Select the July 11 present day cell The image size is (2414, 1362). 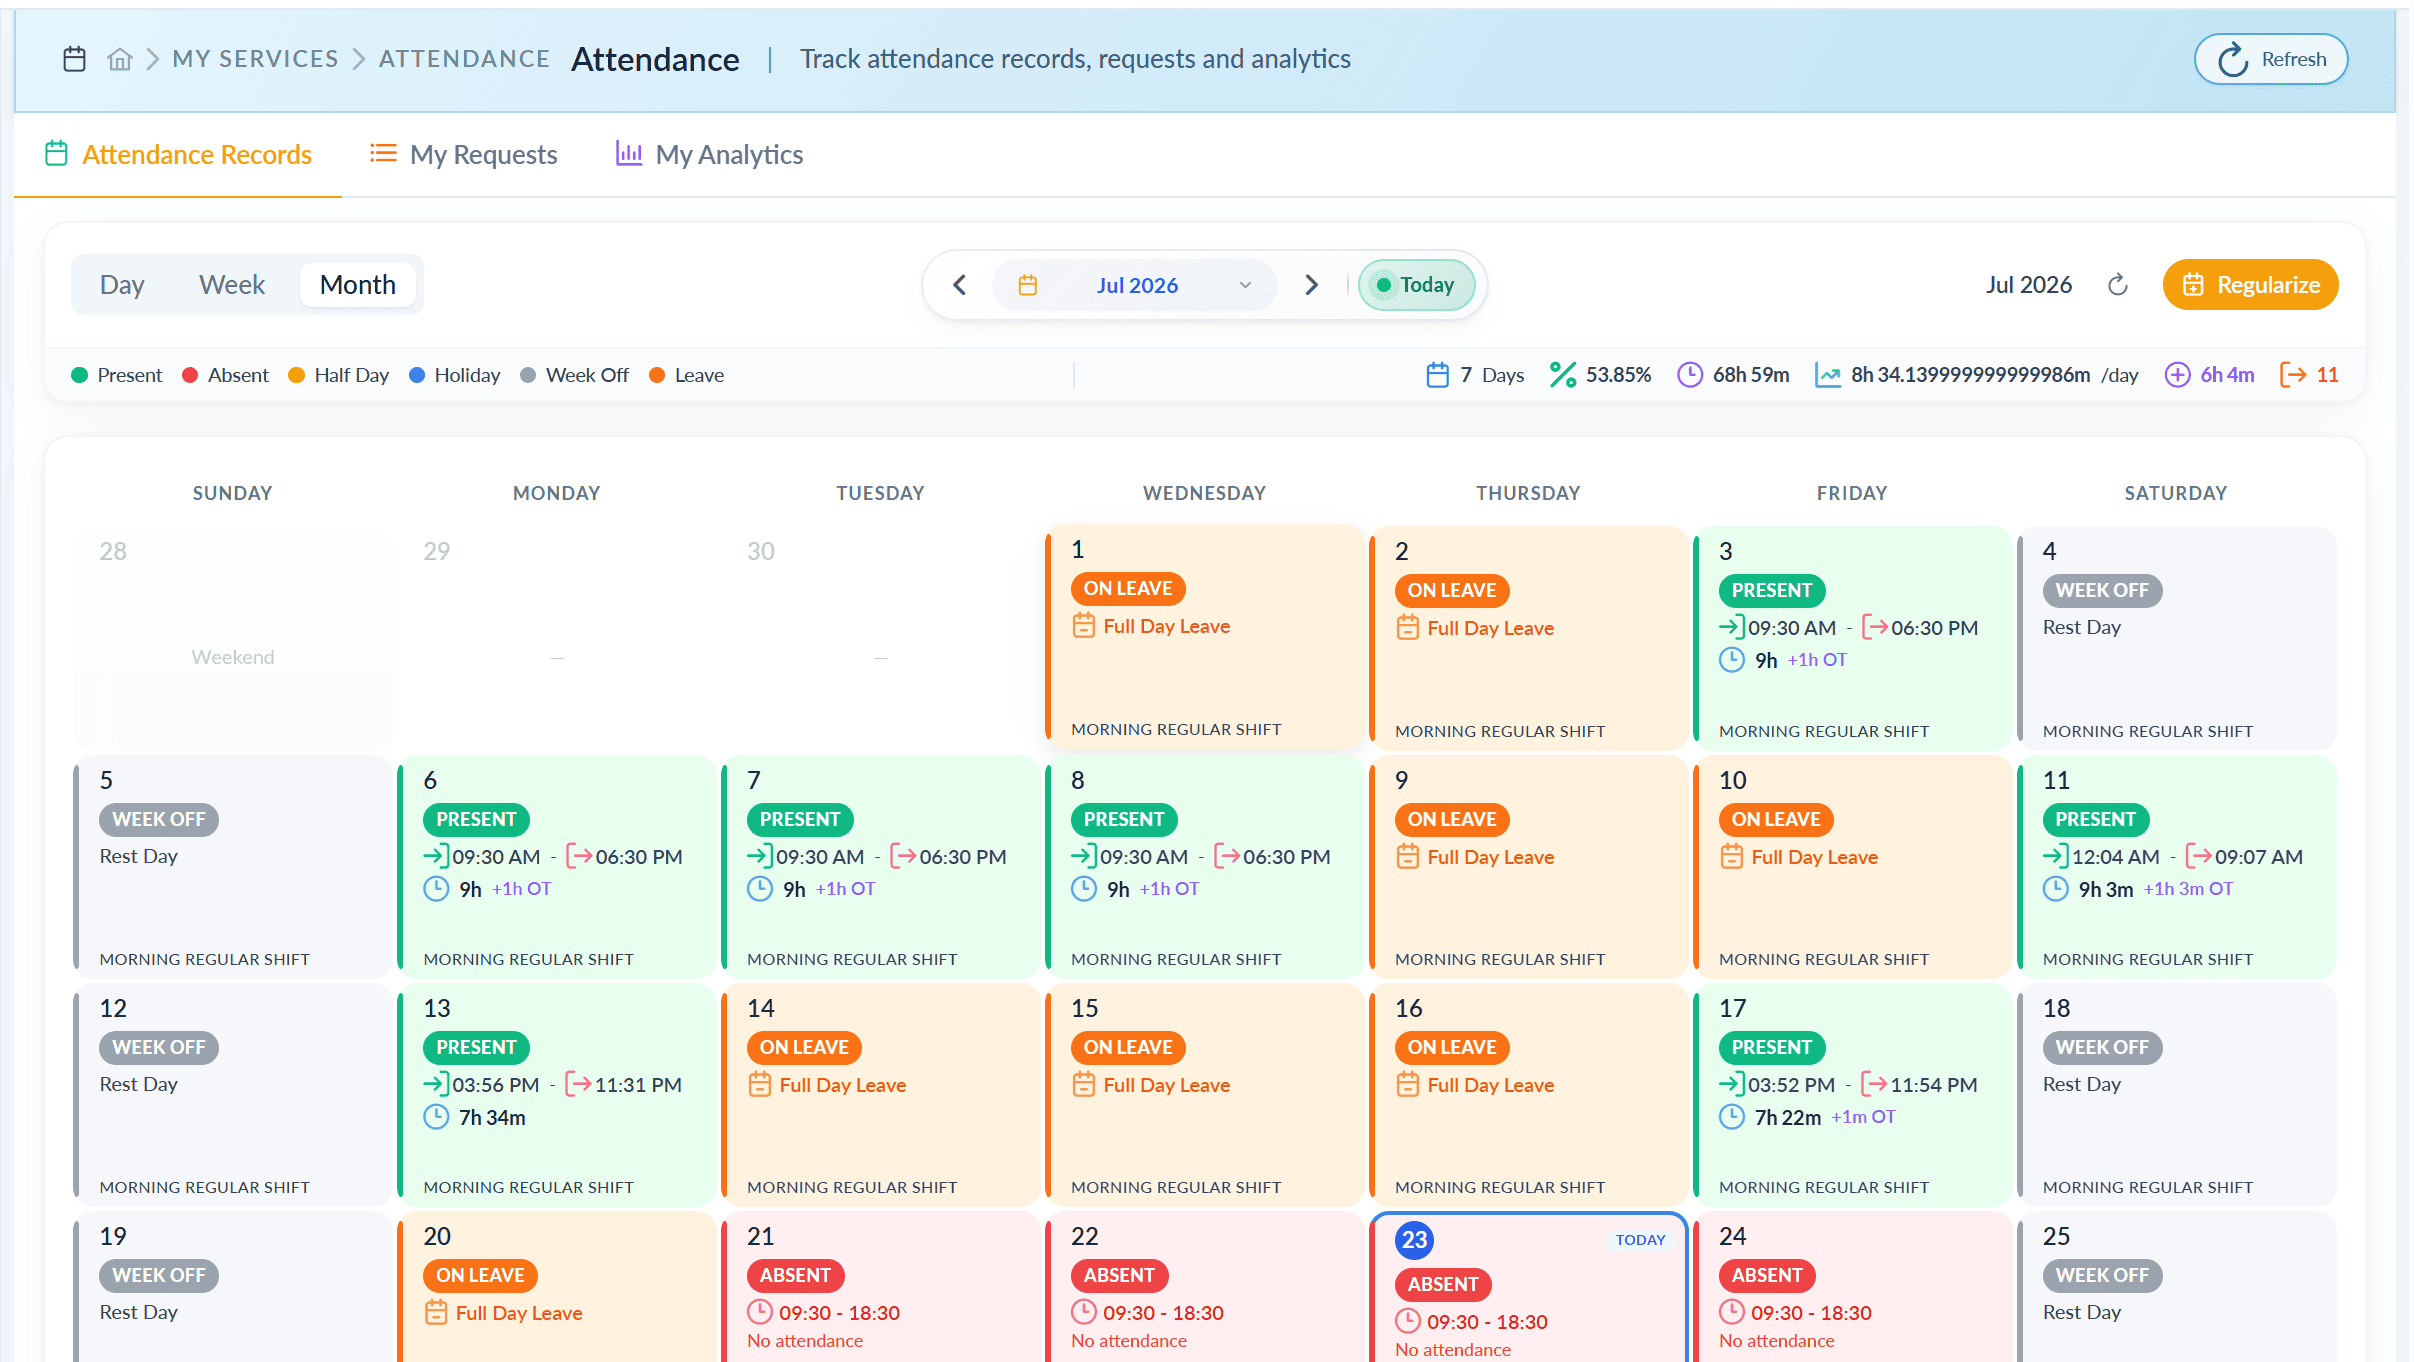pos(2175,867)
